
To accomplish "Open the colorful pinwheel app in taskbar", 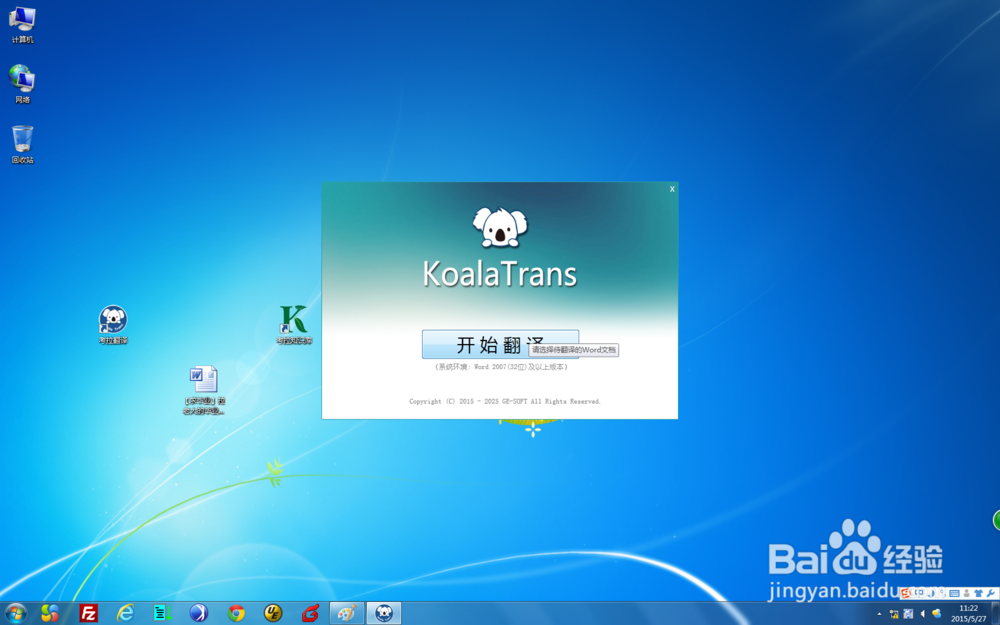I will pyautogui.click(x=50, y=614).
